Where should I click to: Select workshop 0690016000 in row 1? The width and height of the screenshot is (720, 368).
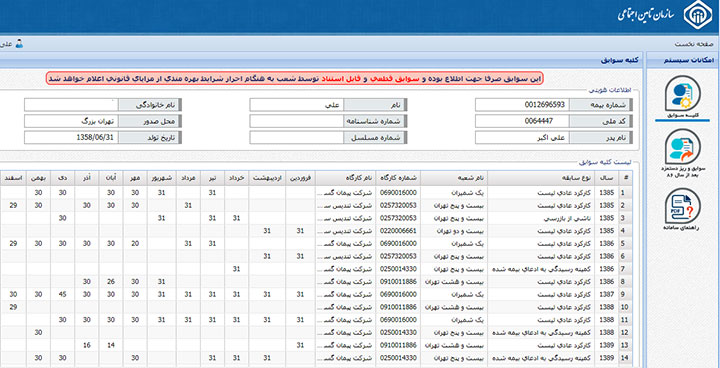[x=398, y=193]
